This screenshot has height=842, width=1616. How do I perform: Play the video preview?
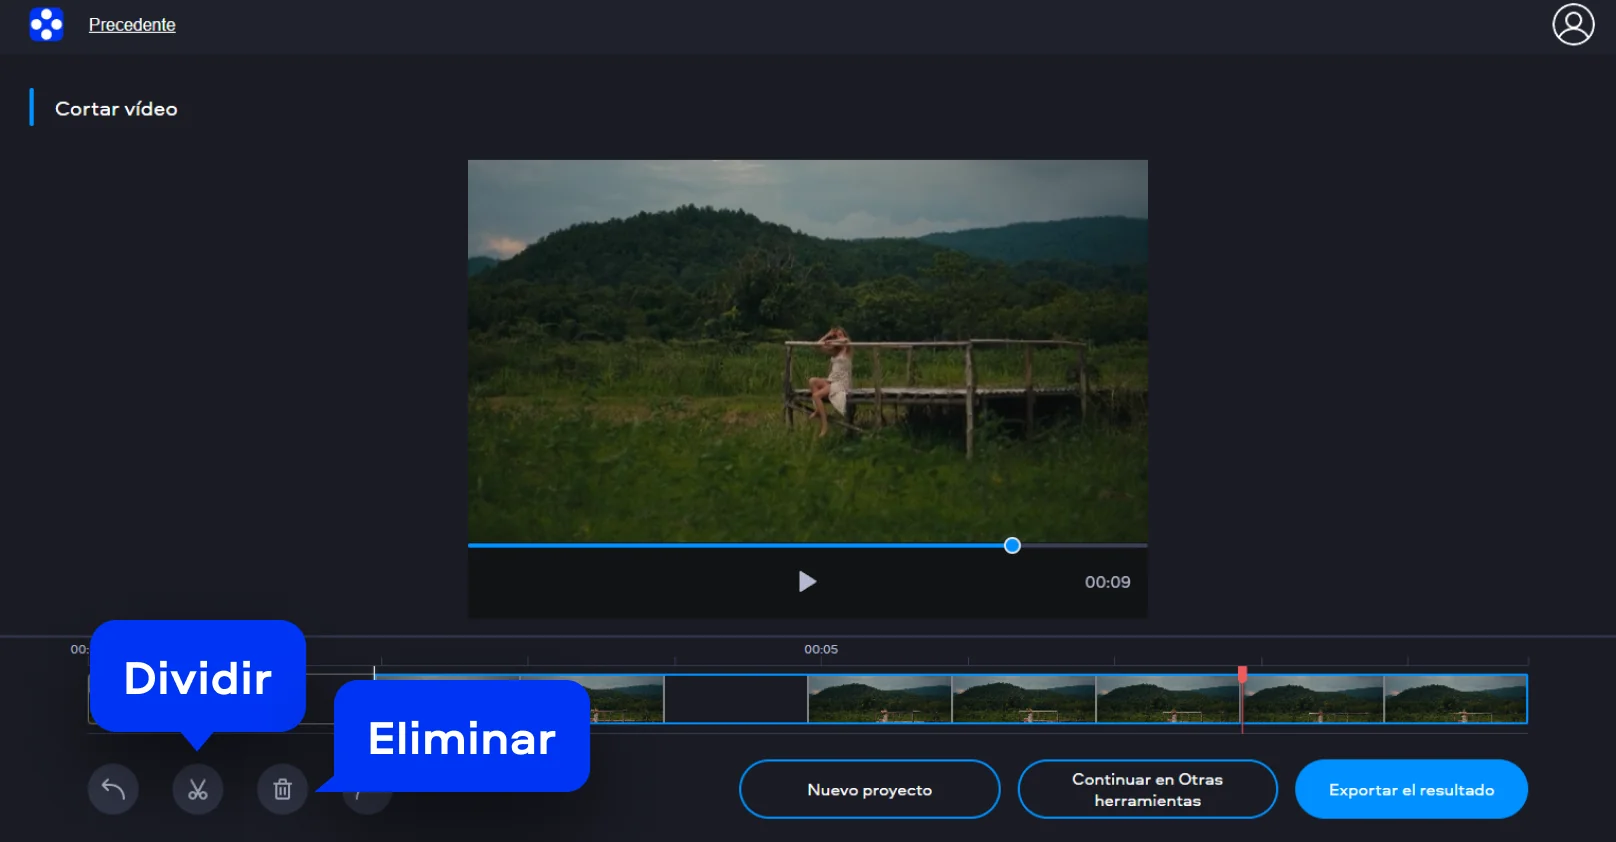[807, 582]
